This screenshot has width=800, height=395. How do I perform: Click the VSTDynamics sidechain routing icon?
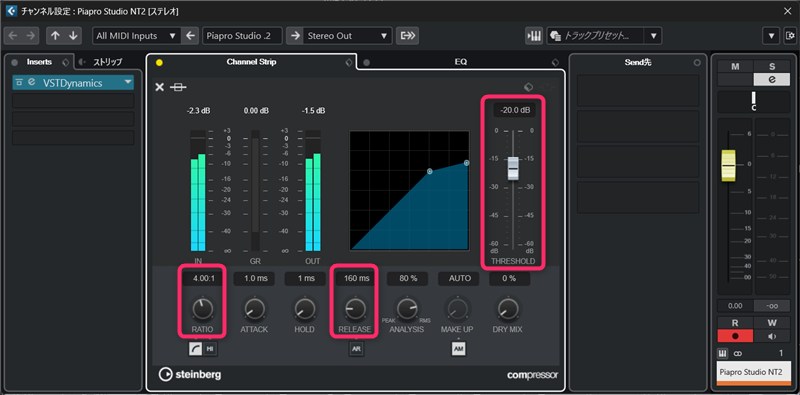[x=19, y=82]
